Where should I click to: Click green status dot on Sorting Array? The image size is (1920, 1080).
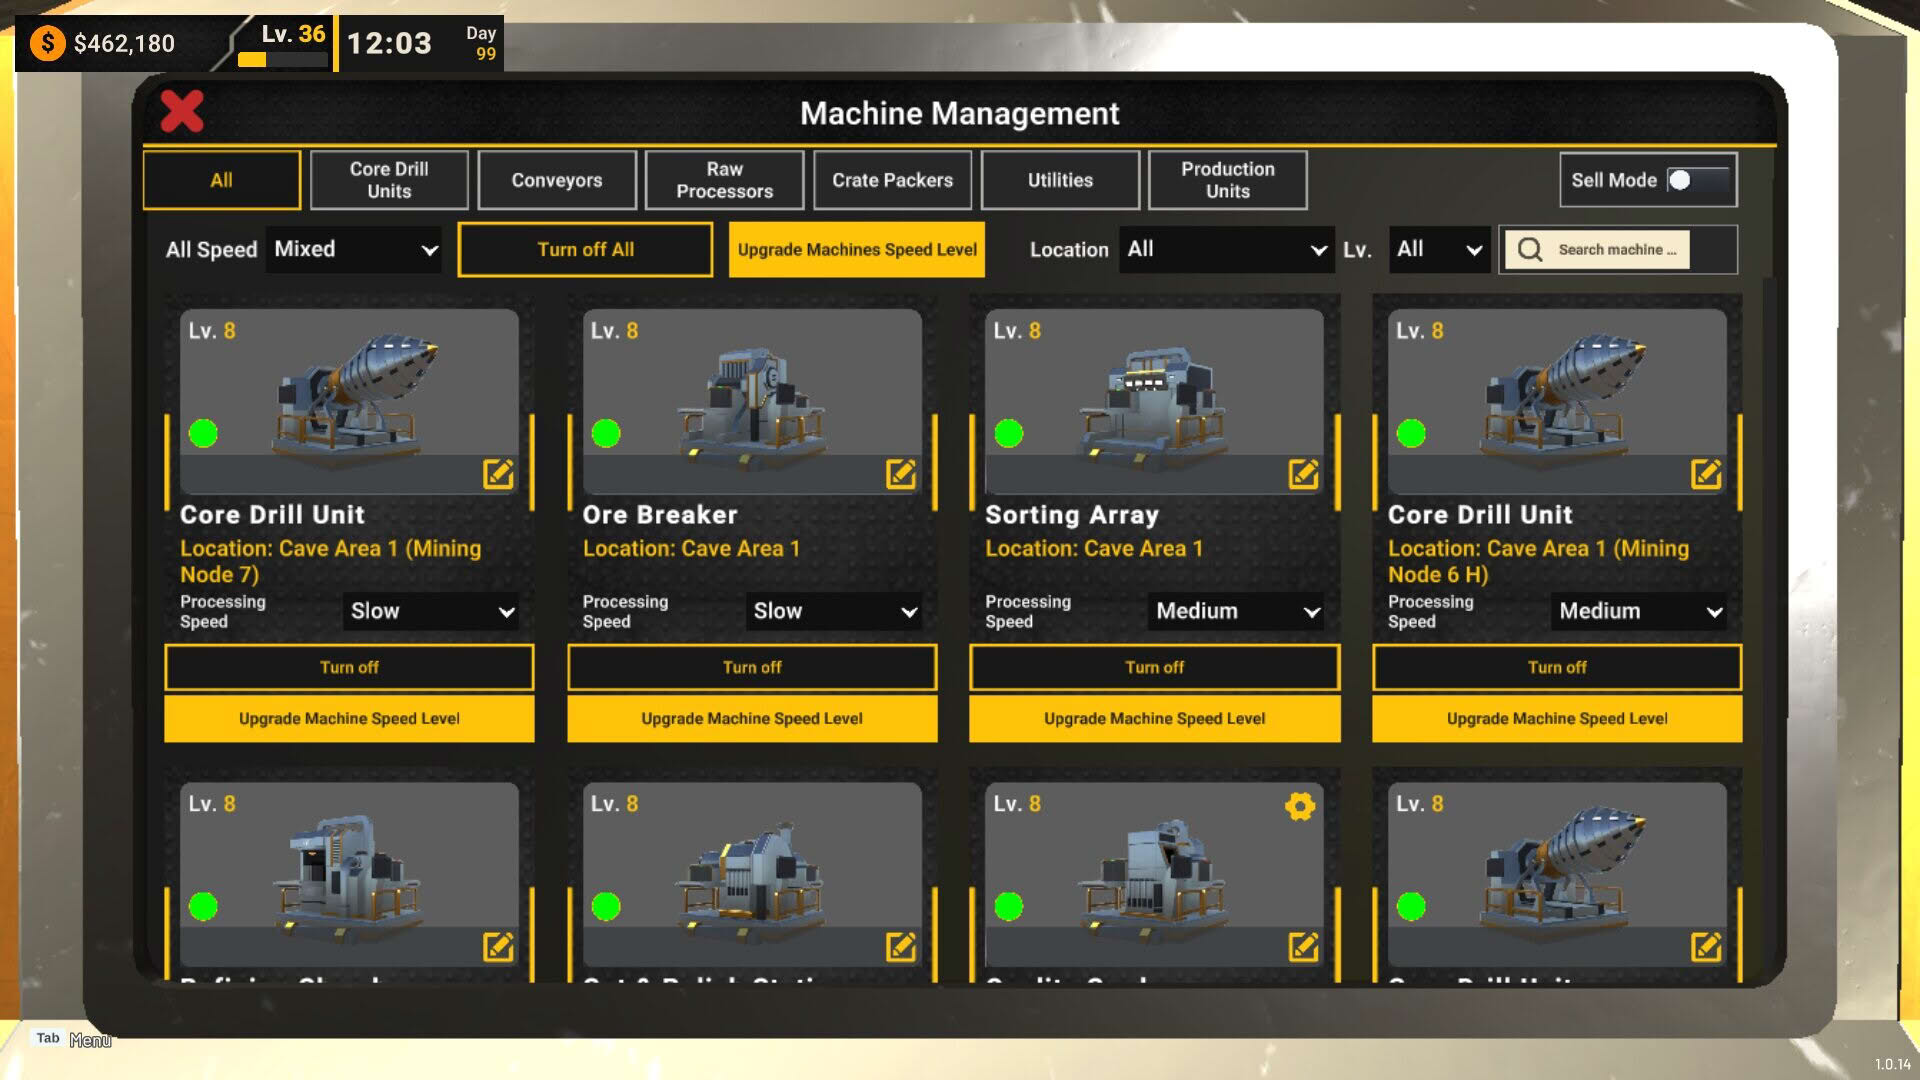pos(1009,433)
